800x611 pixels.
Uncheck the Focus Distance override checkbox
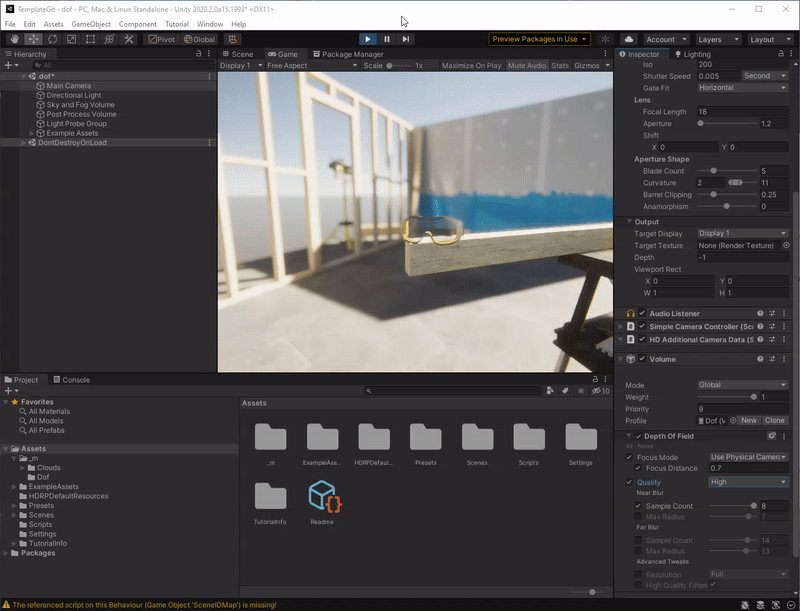point(638,468)
